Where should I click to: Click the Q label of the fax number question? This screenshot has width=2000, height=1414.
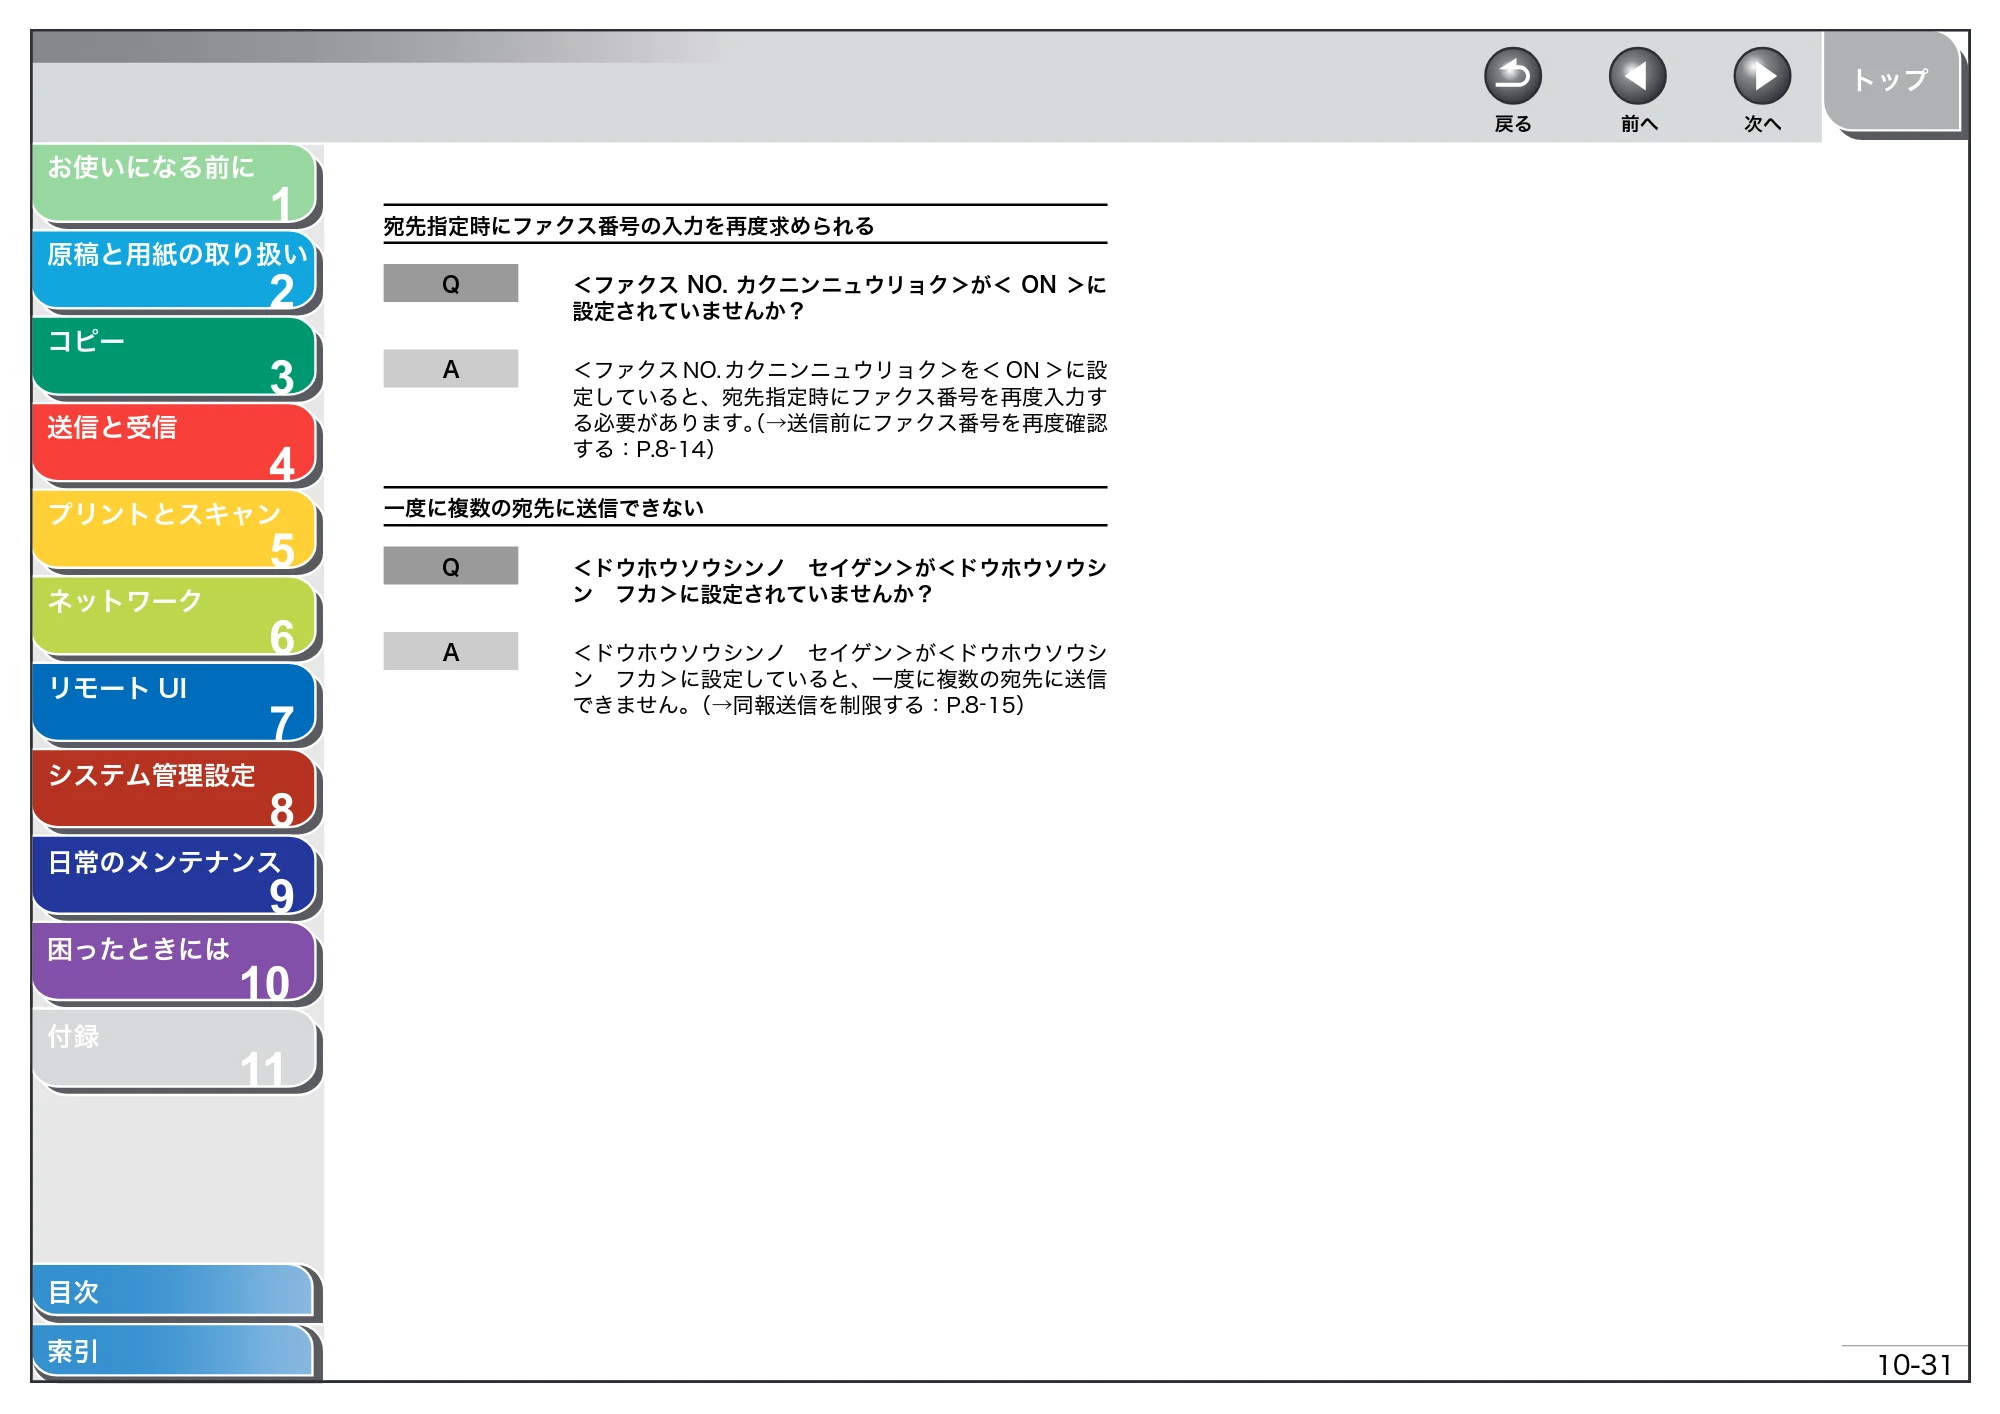point(451,284)
